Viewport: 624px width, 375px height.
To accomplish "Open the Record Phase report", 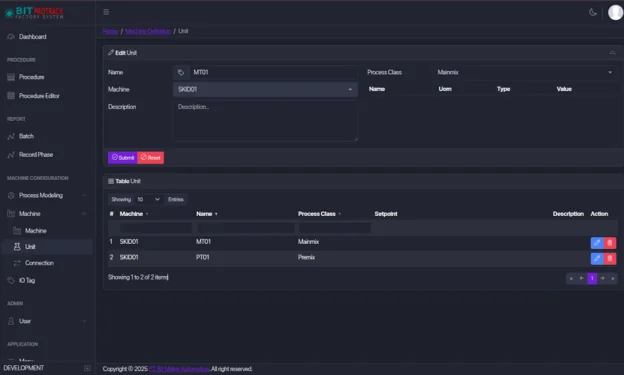I will pyautogui.click(x=36, y=154).
